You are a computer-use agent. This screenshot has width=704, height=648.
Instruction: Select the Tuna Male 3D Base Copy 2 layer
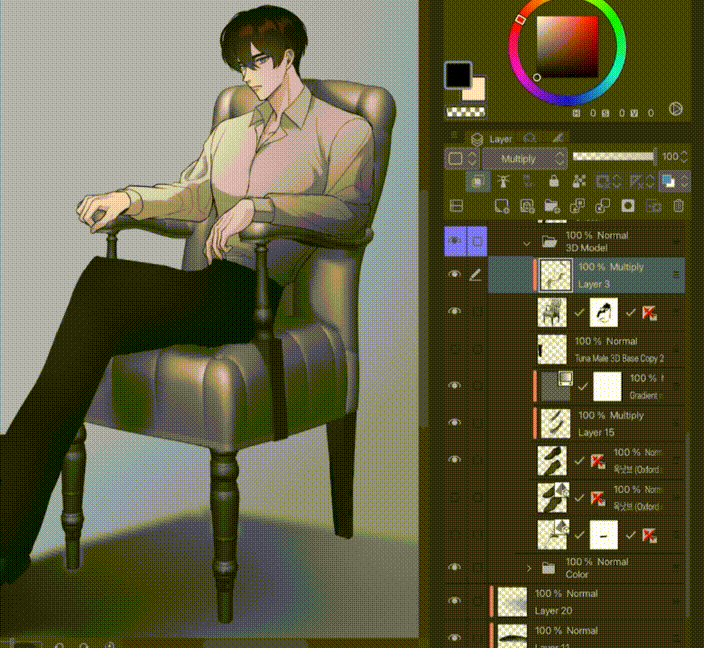[x=586, y=349]
